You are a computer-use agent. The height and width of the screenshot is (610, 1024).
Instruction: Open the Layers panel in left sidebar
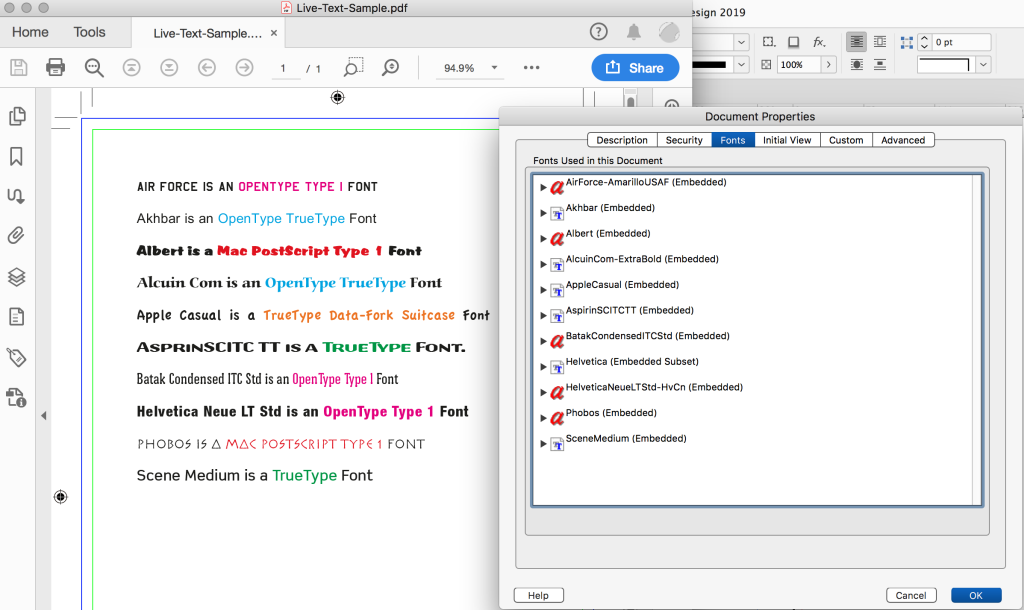tap(16, 277)
